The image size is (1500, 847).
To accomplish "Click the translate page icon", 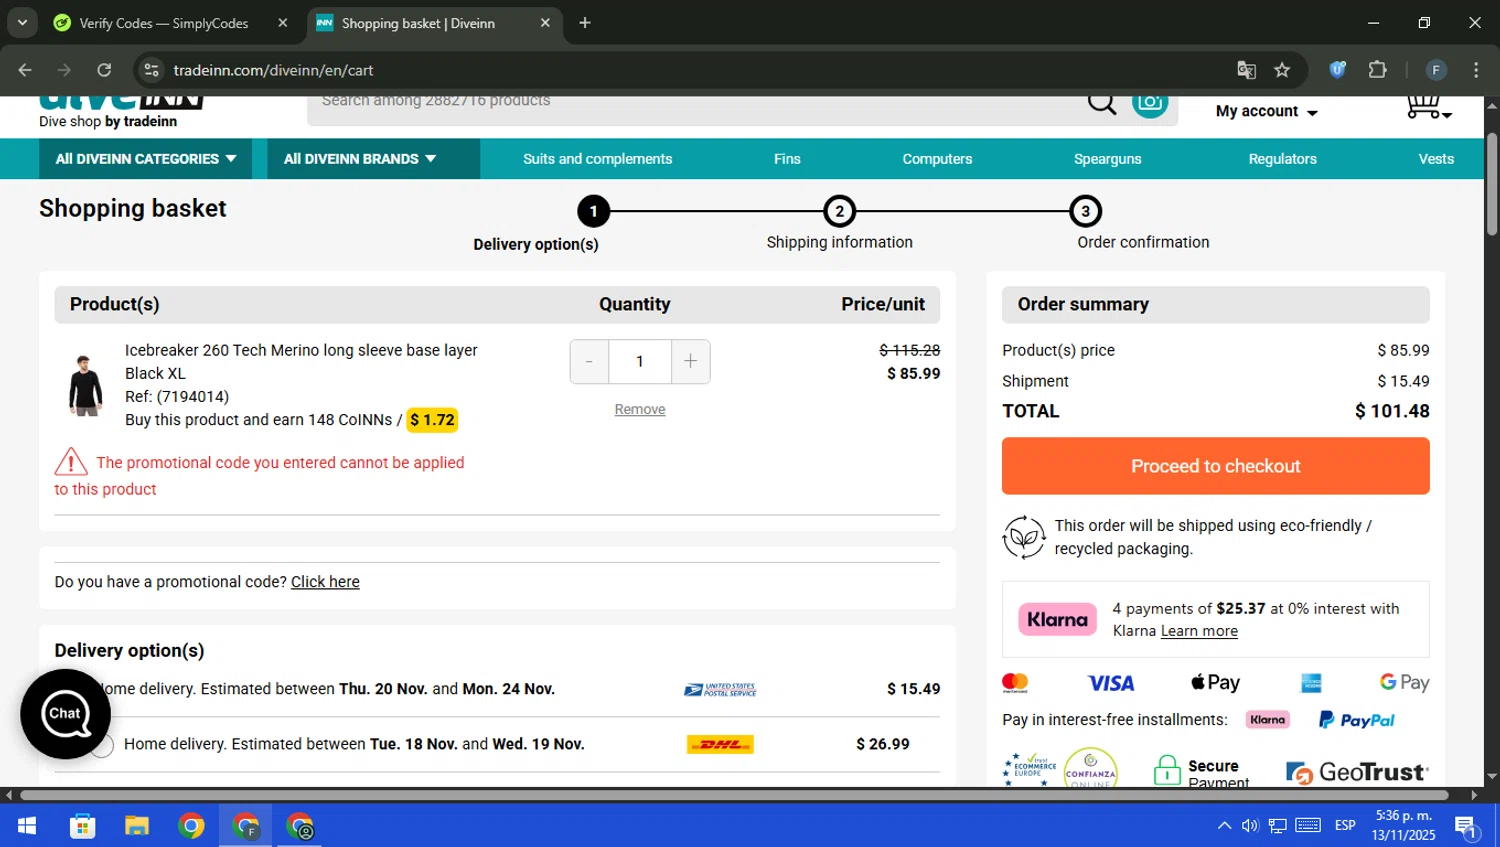I will (1246, 70).
